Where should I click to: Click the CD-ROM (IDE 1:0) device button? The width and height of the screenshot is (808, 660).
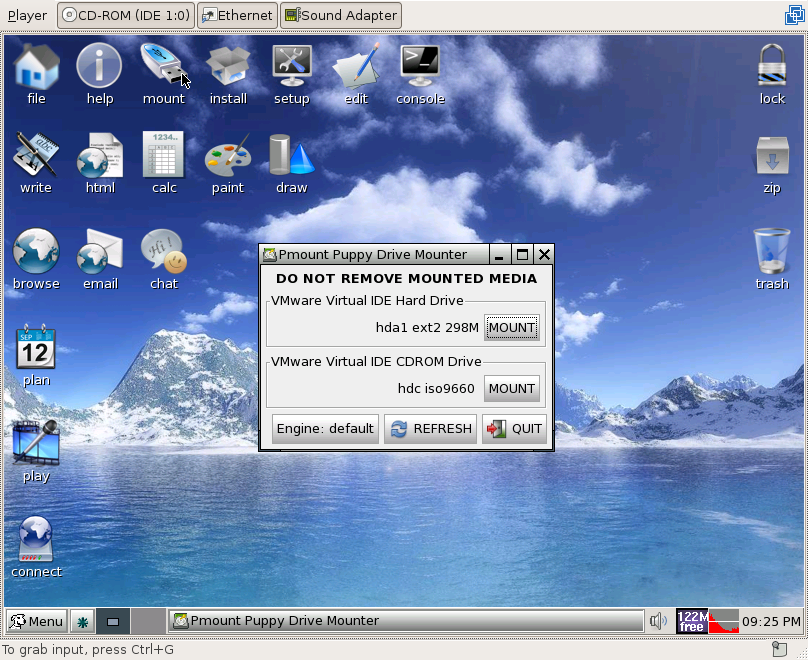(126, 15)
